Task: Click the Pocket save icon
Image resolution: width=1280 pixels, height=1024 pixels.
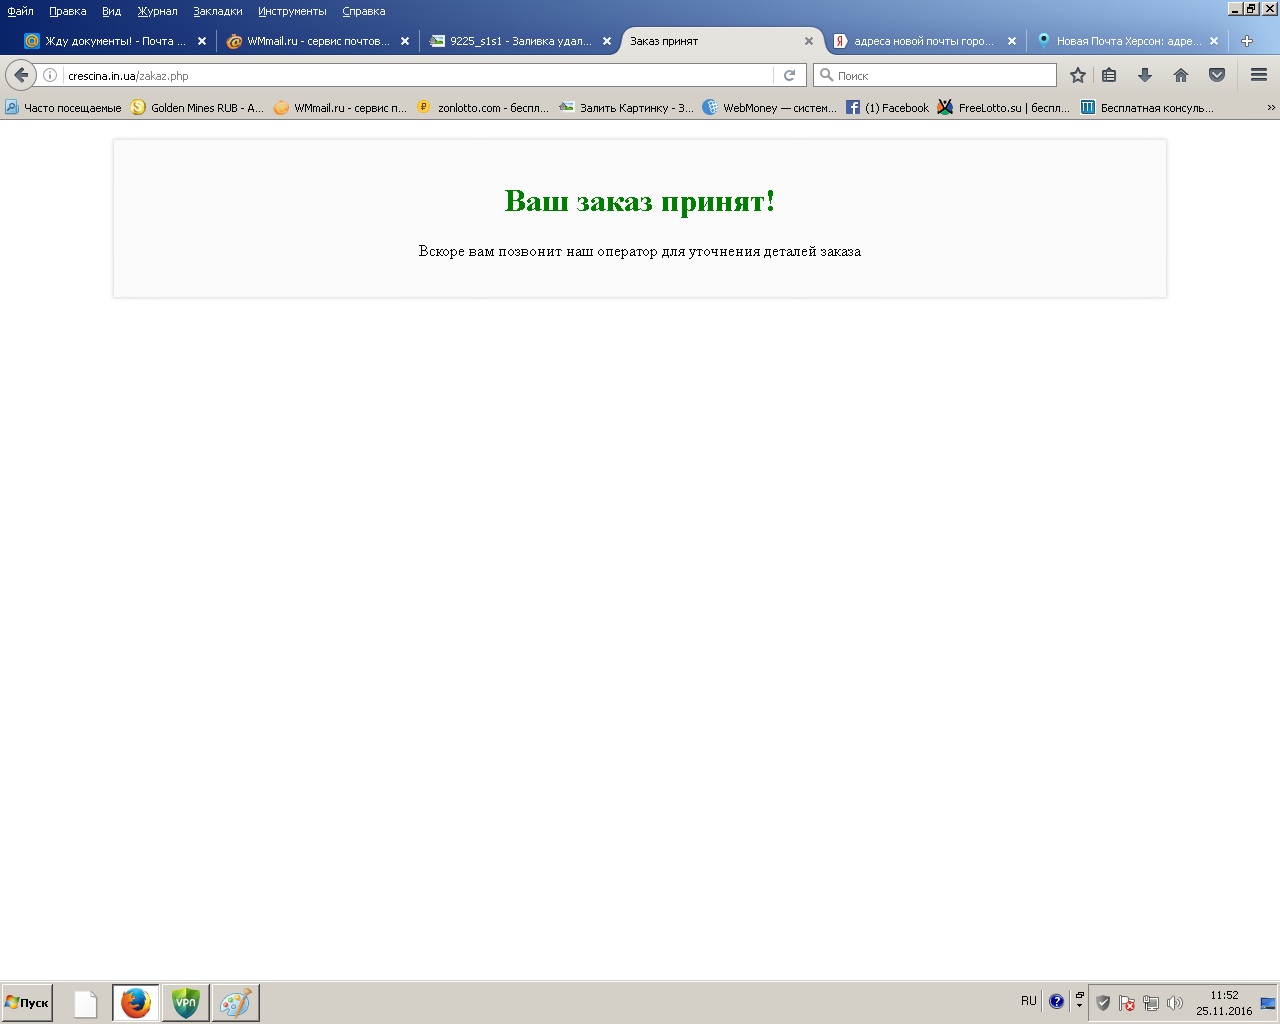Action: click(x=1217, y=75)
